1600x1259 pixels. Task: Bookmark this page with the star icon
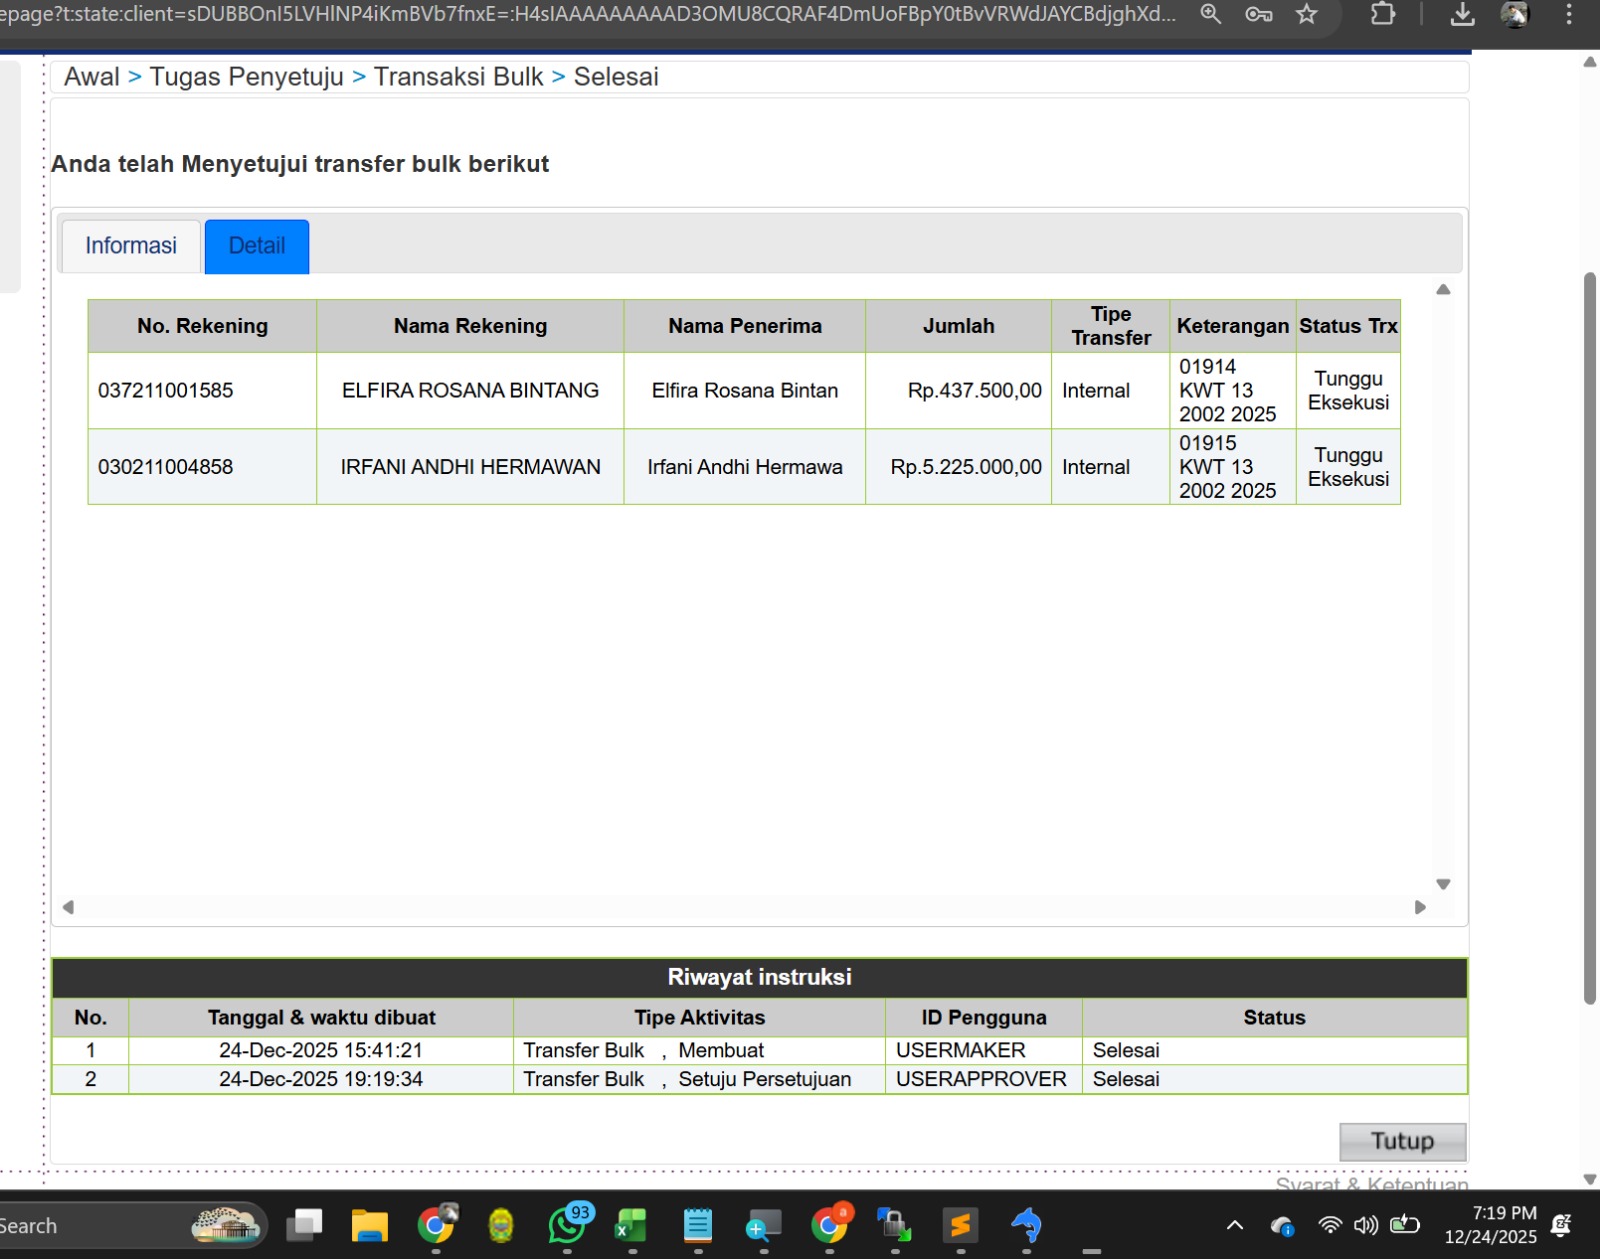1306,14
